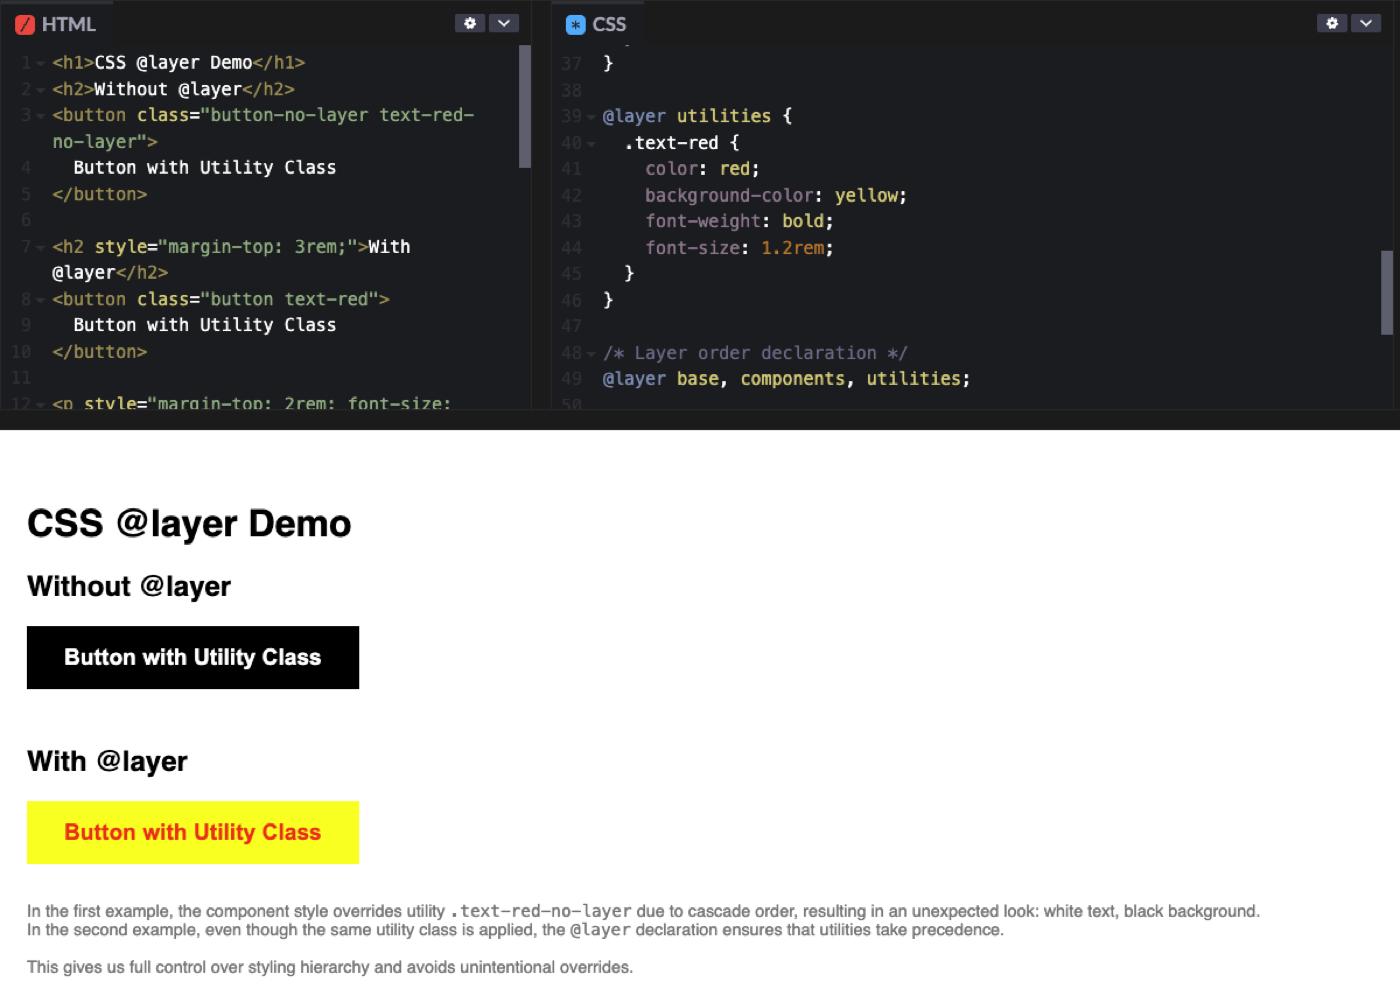Collapse CSS line 40 fold arrow
This screenshot has width=1400, height=1004.
pos(591,144)
